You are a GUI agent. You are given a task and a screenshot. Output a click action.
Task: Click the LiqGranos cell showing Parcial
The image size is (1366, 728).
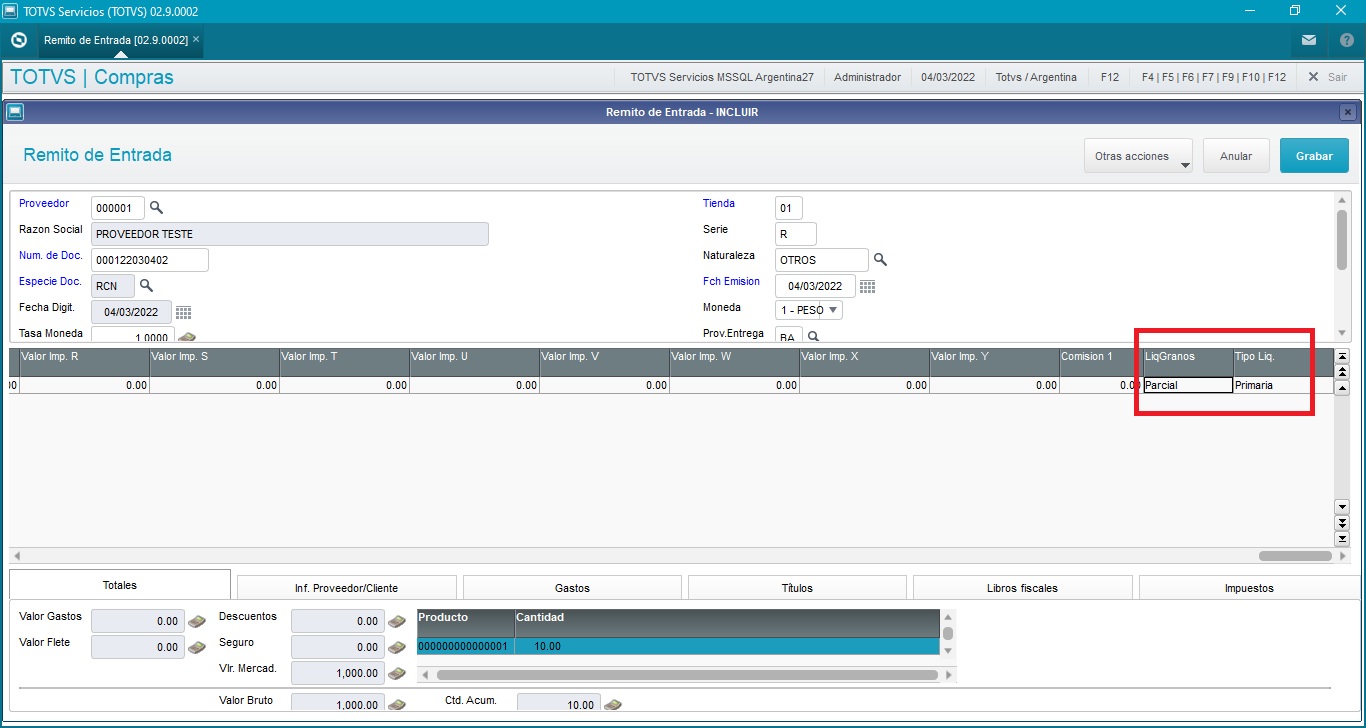[x=1188, y=385]
